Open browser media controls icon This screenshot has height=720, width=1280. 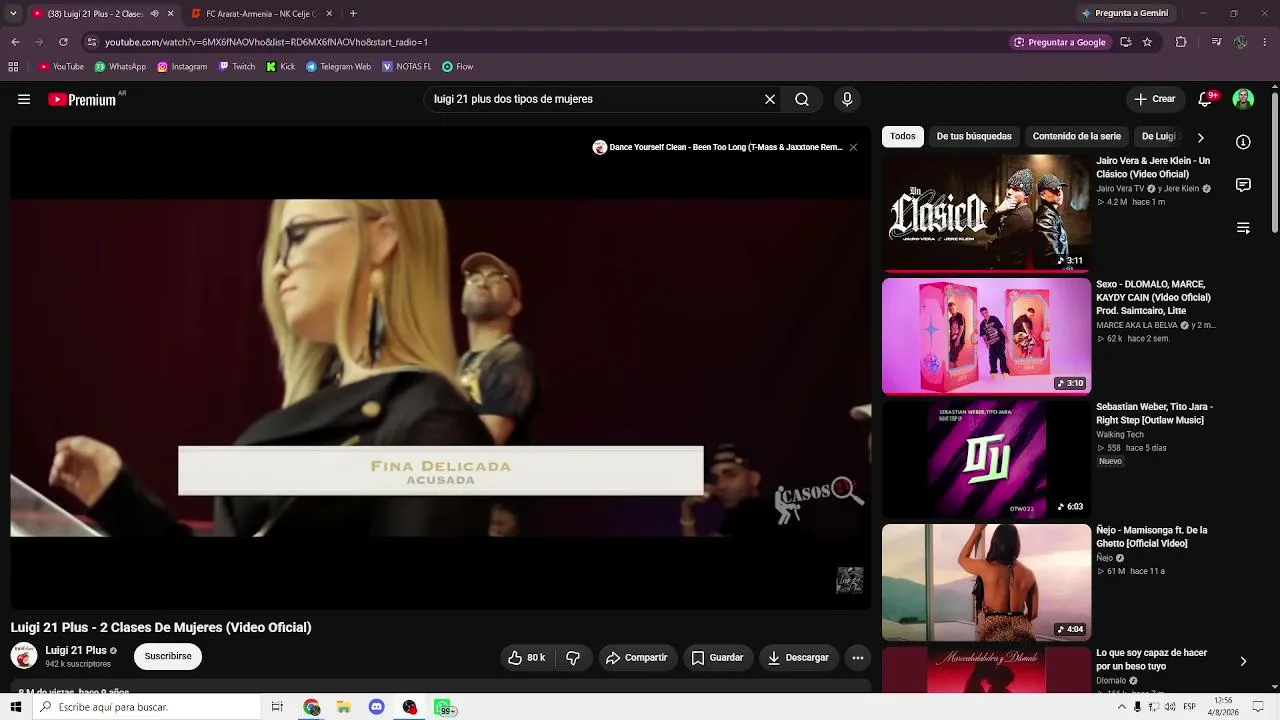pyautogui.click(x=1216, y=42)
